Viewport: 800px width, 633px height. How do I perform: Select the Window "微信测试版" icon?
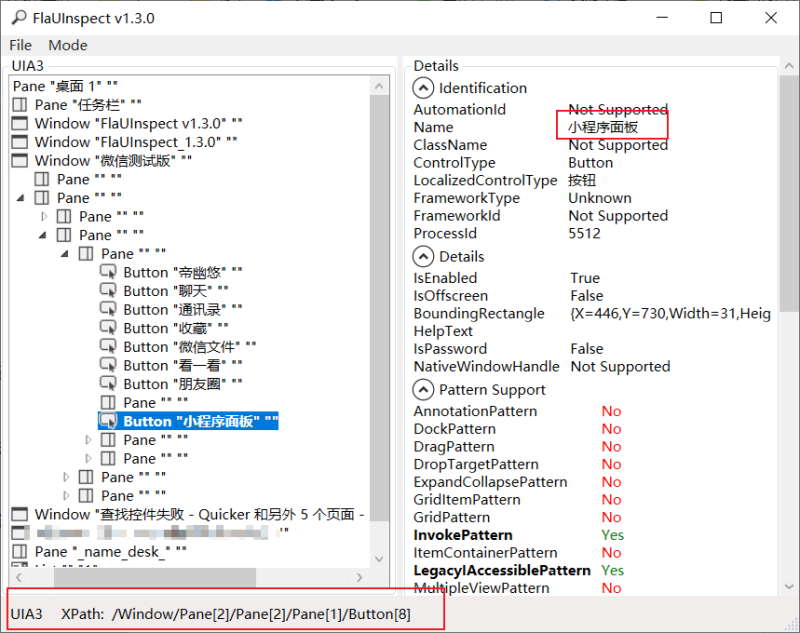coord(19,161)
